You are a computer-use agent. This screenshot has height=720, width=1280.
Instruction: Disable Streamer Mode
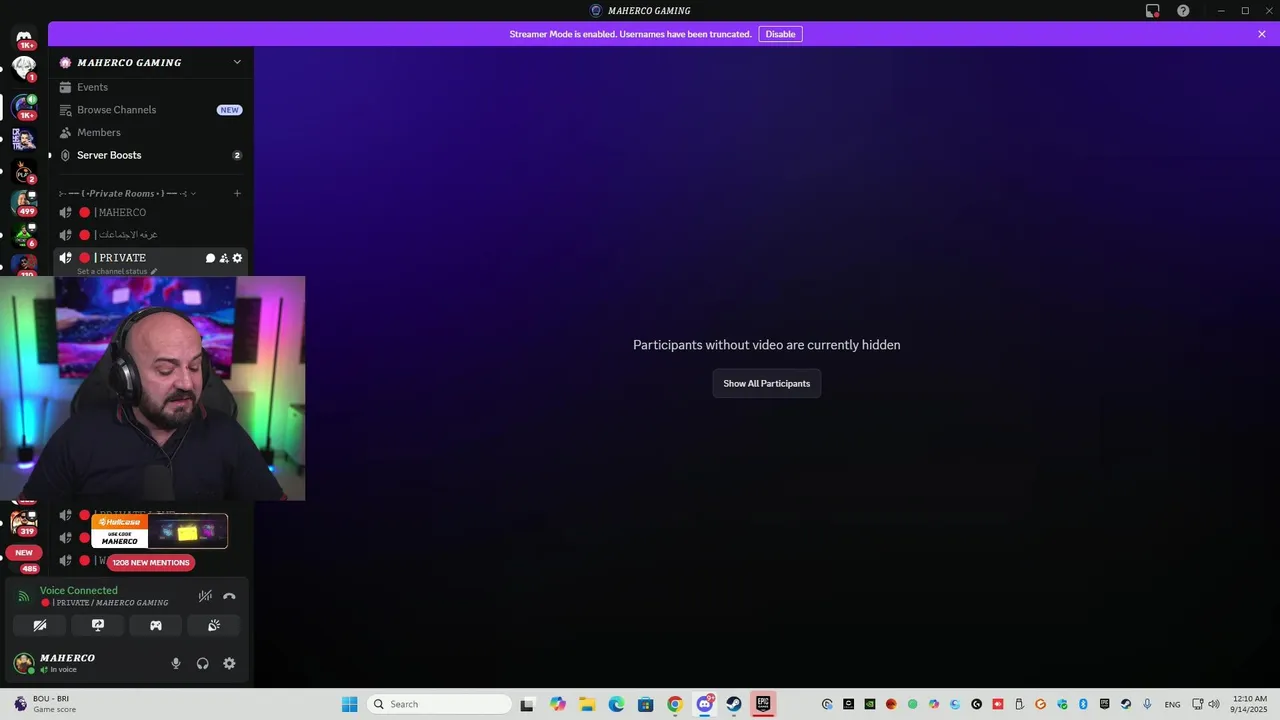(780, 34)
